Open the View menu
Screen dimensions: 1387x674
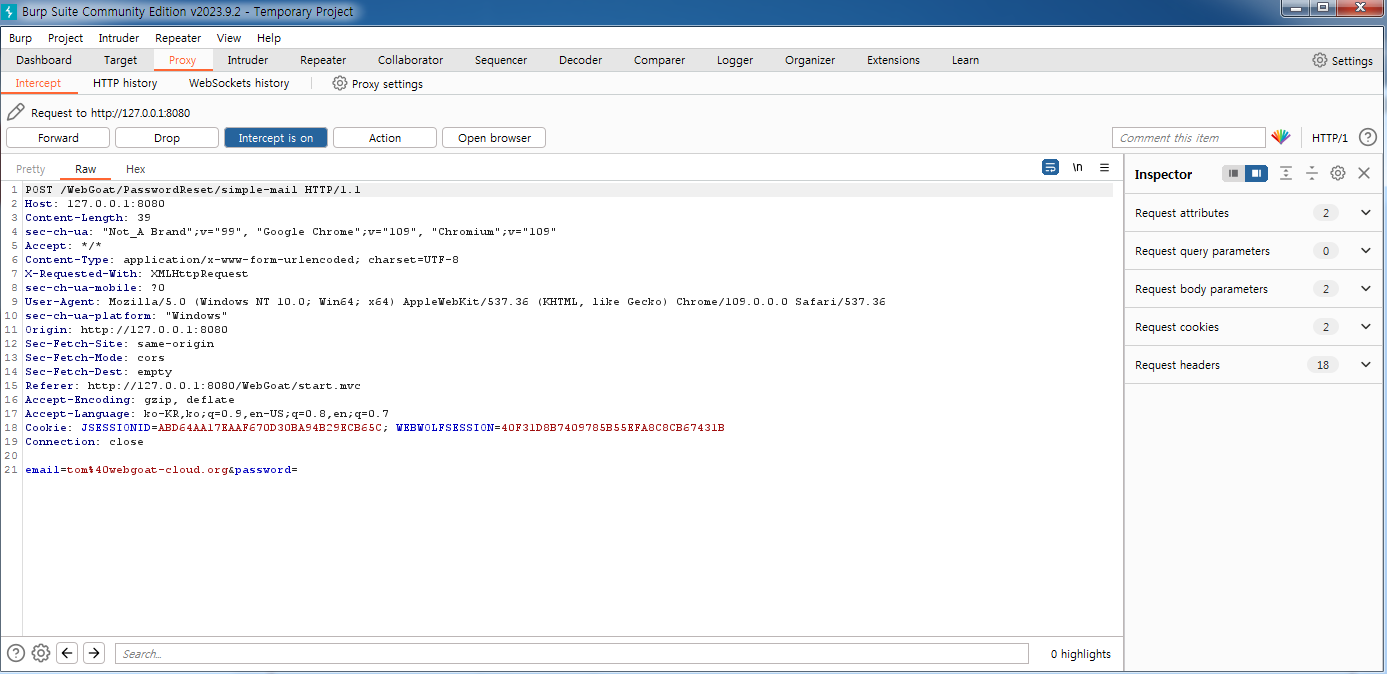click(229, 38)
